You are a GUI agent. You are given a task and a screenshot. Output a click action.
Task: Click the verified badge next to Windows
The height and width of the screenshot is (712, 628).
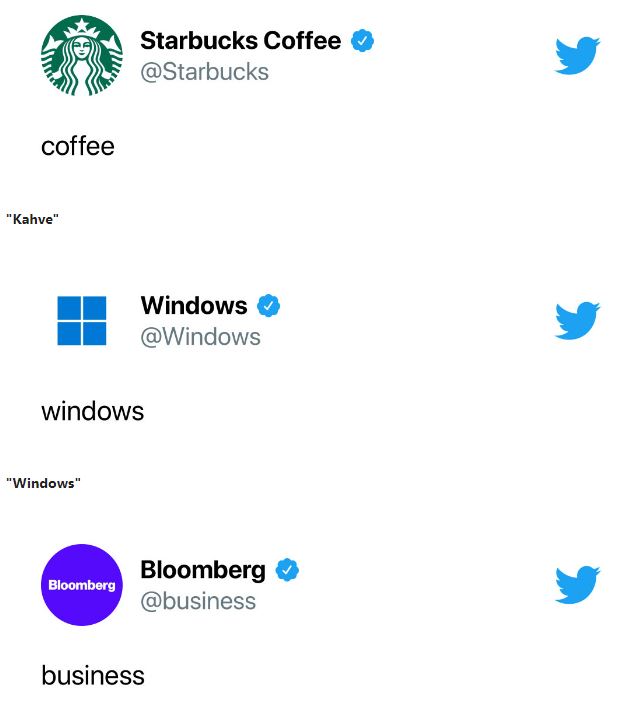(x=269, y=305)
